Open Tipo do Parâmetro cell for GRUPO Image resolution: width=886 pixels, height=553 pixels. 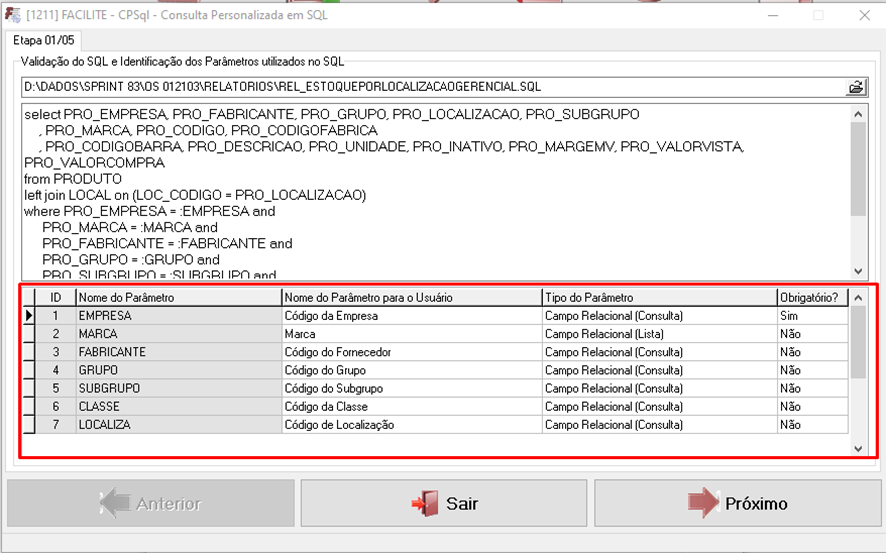coord(658,370)
